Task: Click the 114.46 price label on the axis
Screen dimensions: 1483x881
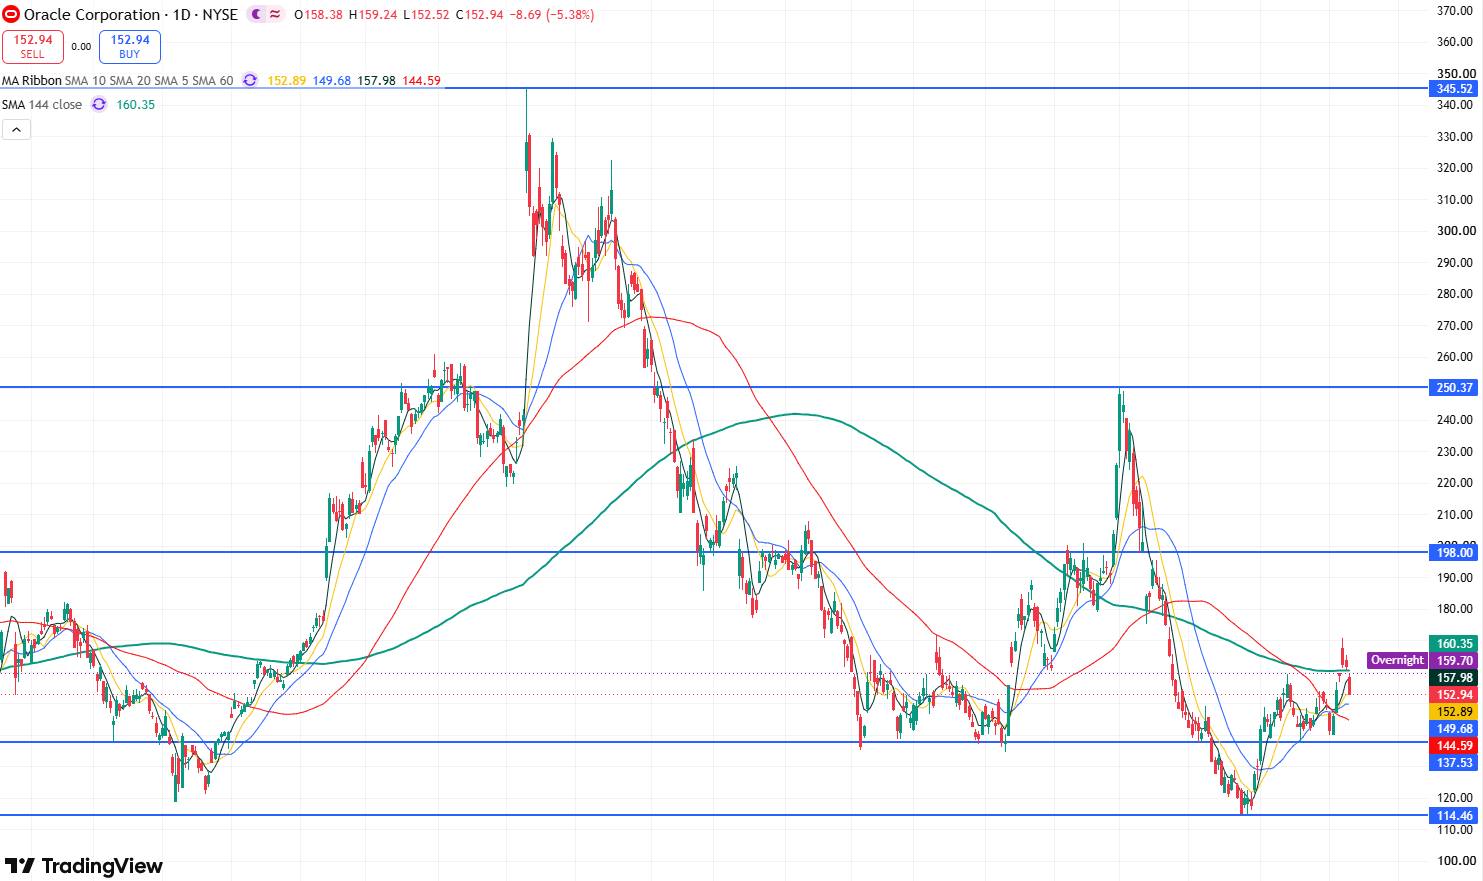Action: pos(1454,816)
